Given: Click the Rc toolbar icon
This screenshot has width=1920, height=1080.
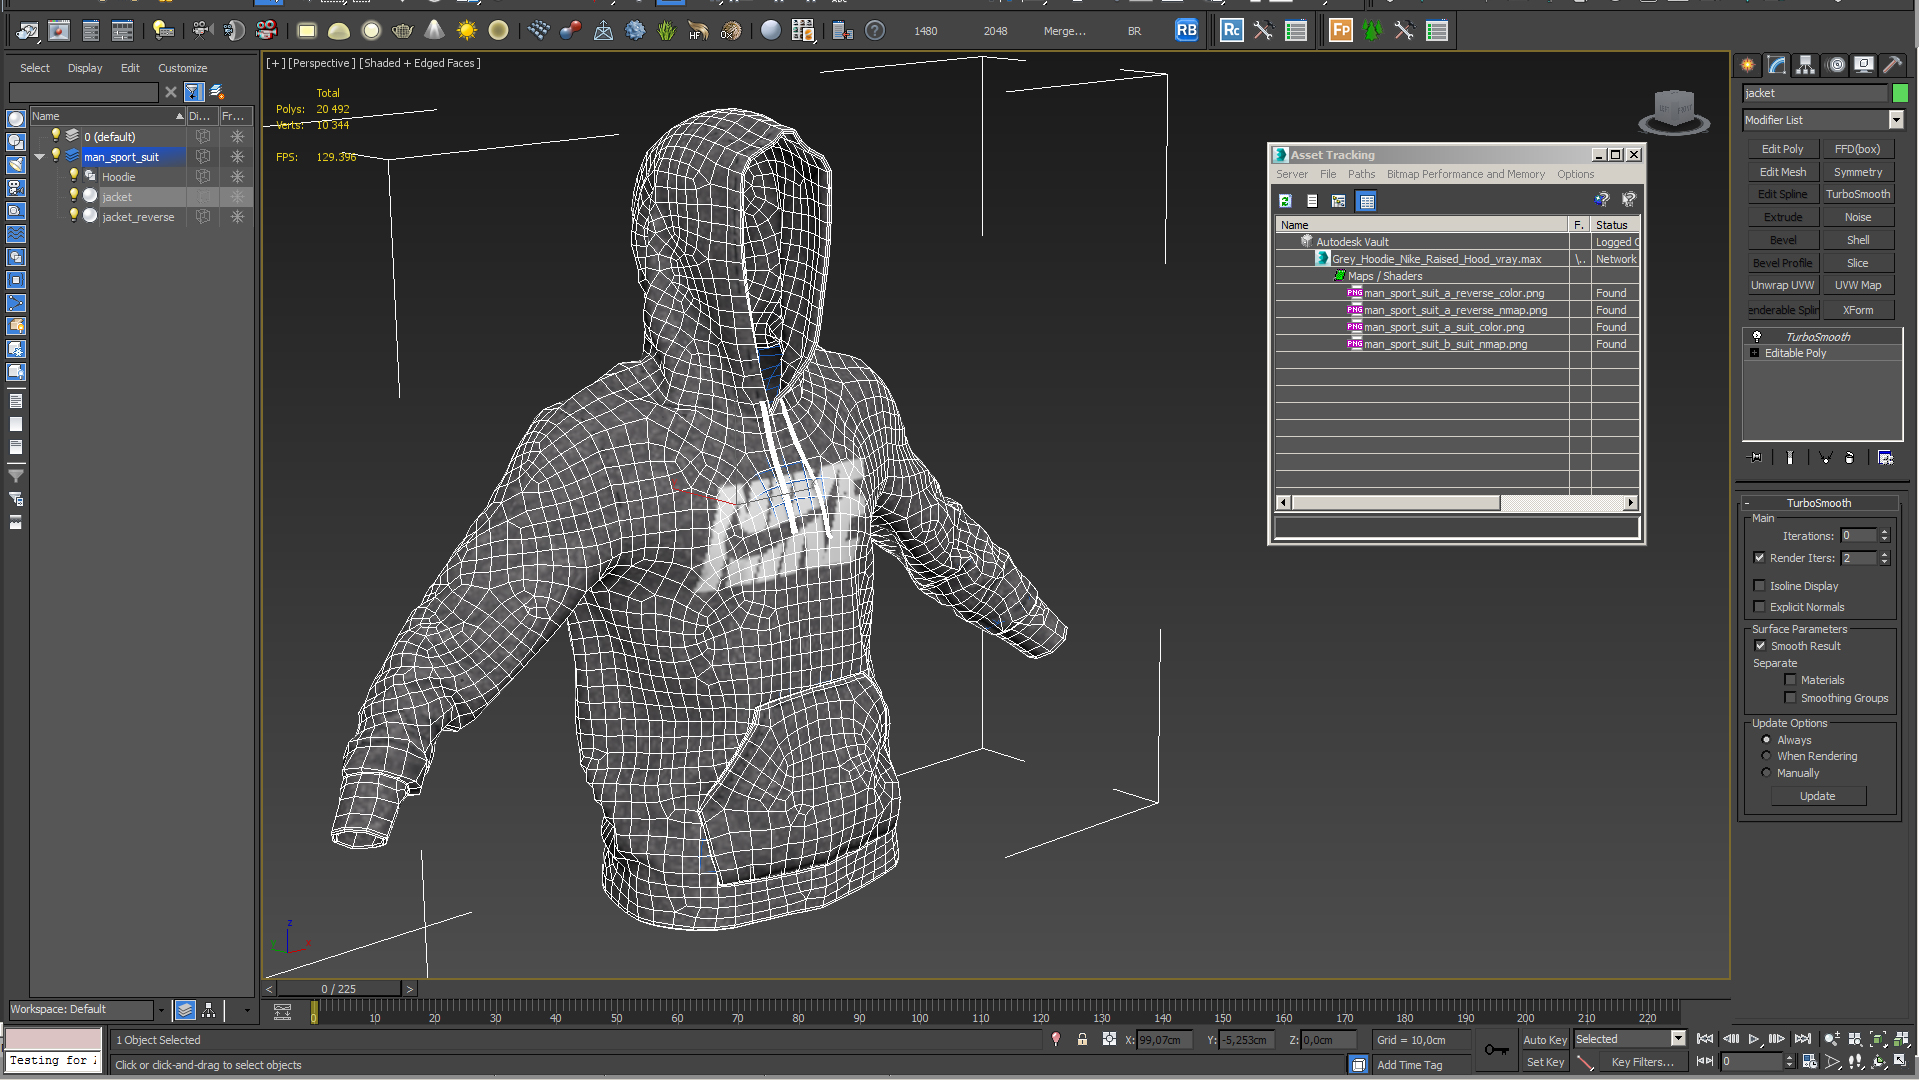Looking at the screenshot, I should pyautogui.click(x=1232, y=30).
